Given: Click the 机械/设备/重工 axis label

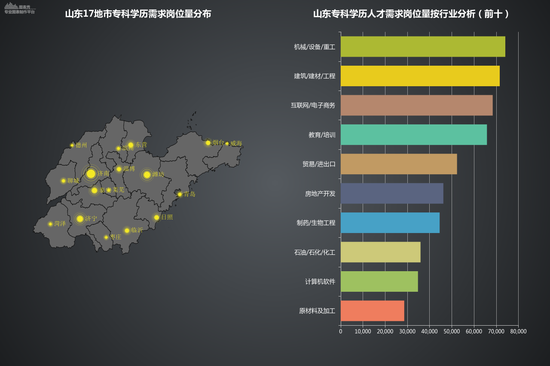Looking at the screenshot, I should pyautogui.click(x=314, y=47).
